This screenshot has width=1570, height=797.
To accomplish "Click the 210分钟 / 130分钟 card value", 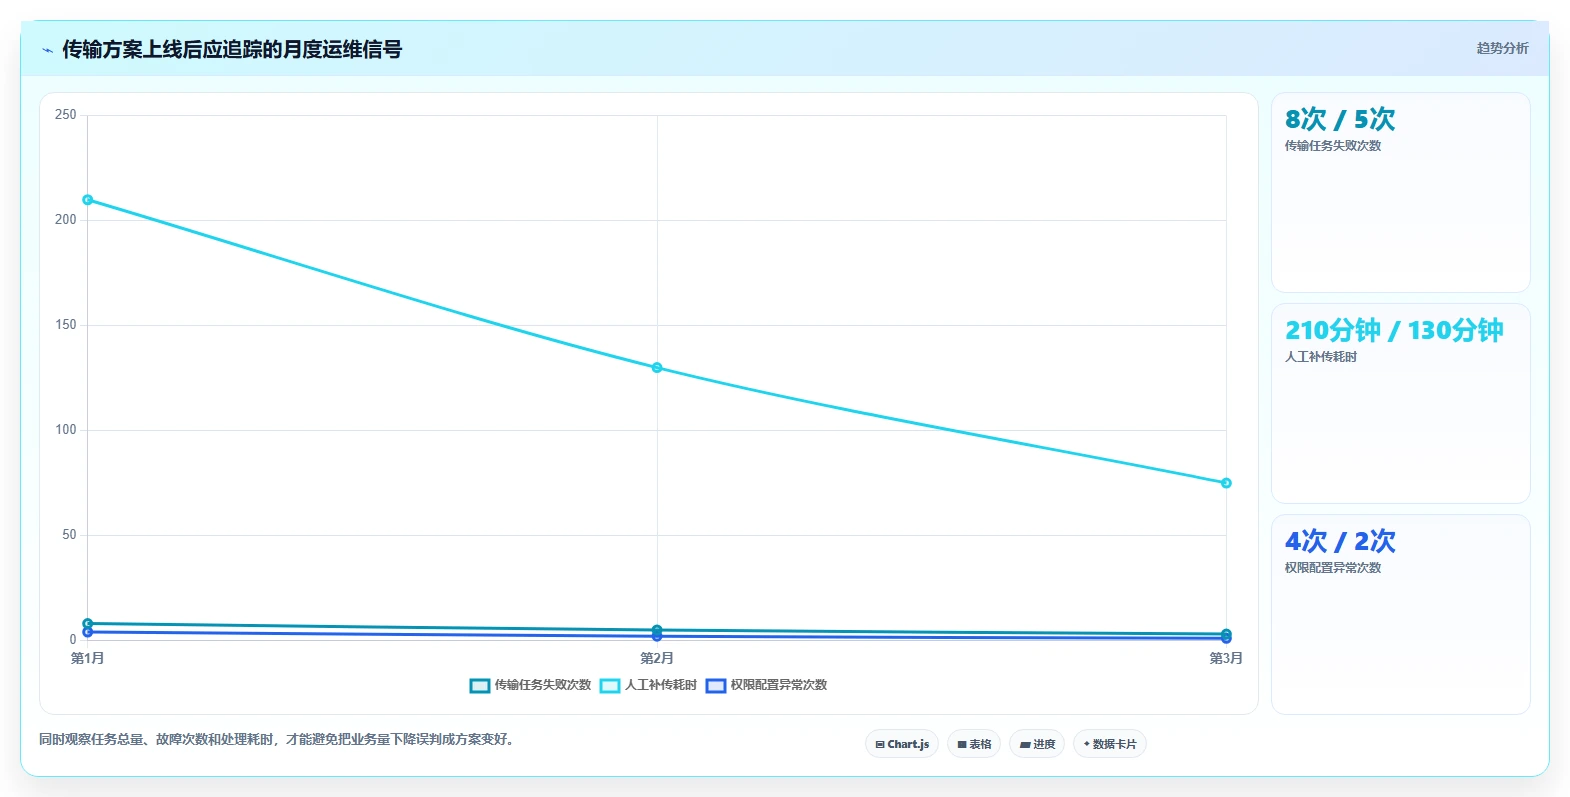I will 1394,331.
